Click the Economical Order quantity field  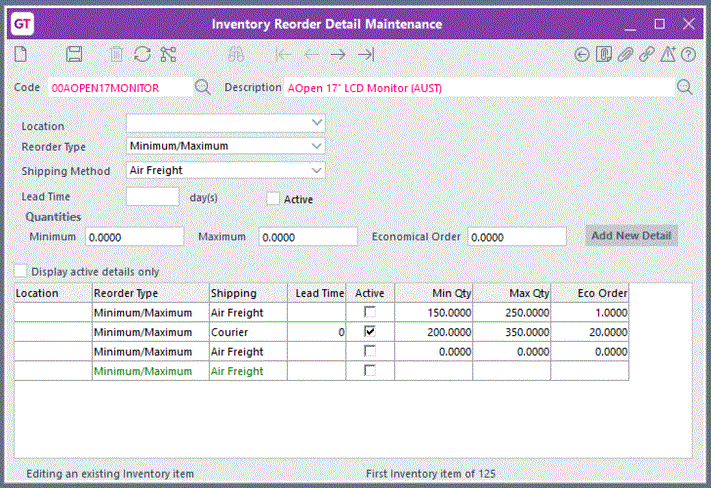(516, 237)
